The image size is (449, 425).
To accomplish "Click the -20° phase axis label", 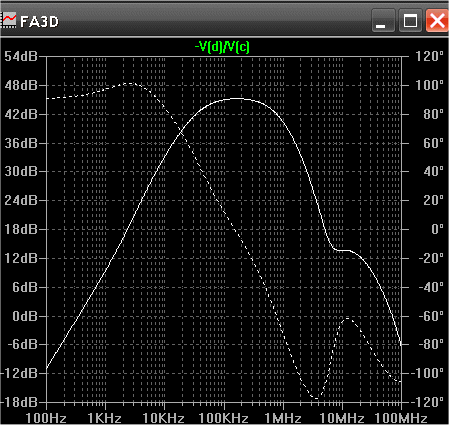I will [431, 258].
